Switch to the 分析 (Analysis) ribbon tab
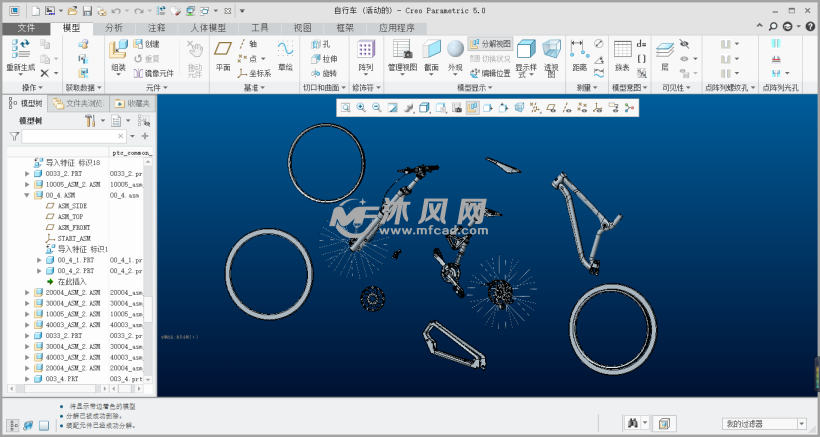This screenshot has width=820, height=437. click(x=114, y=28)
